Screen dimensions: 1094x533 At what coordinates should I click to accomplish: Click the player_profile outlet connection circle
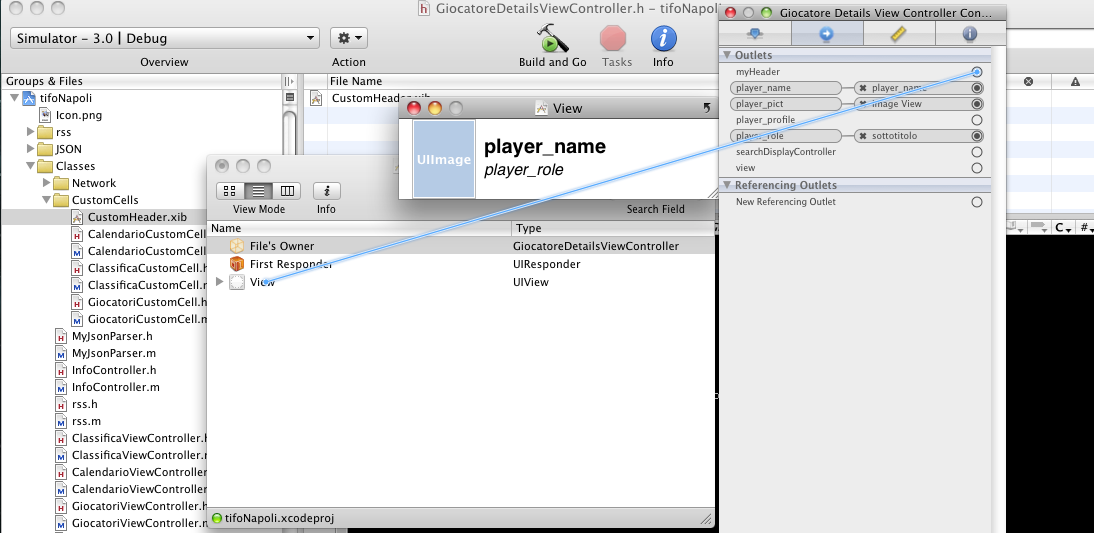click(977, 120)
